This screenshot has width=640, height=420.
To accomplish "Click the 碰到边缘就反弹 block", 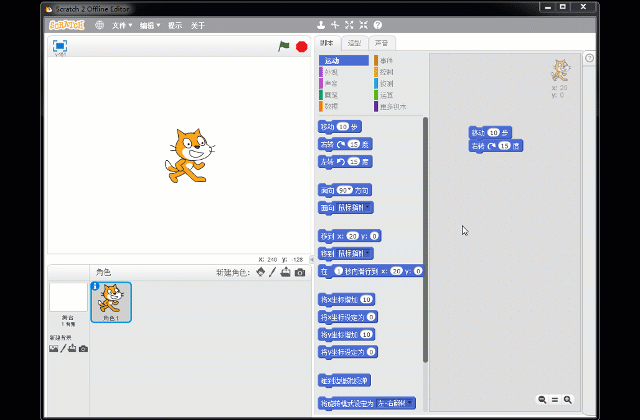I will point(344,380).
